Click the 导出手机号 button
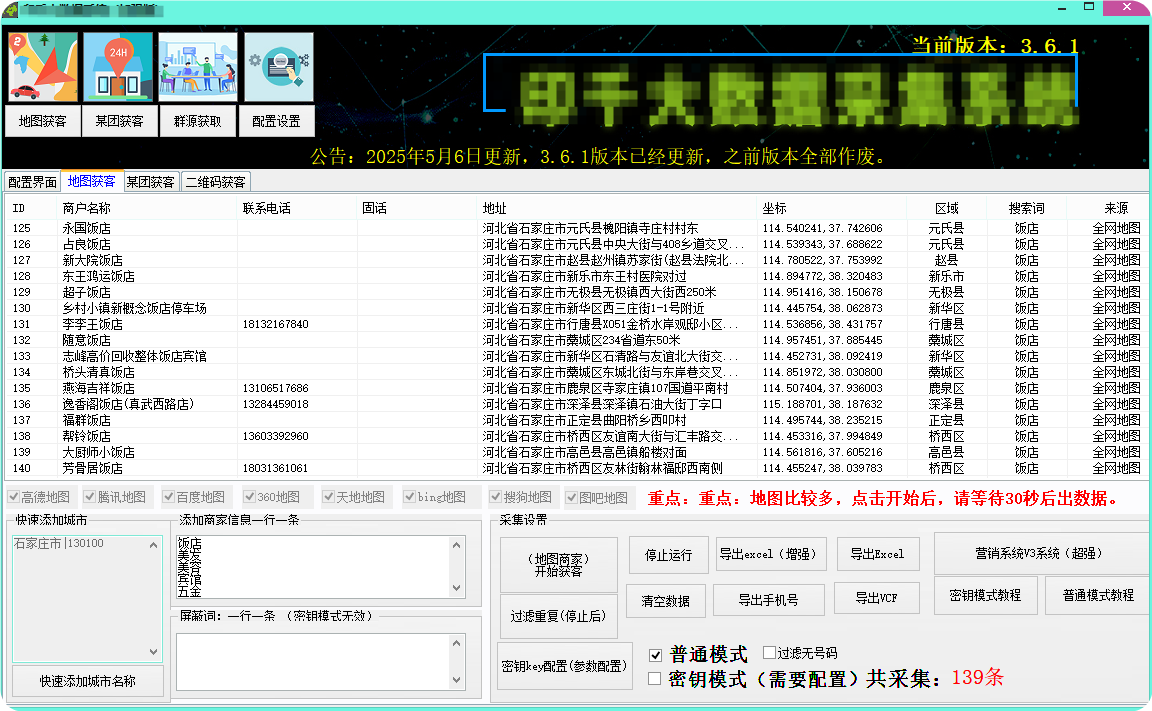Screen dimensions: 1152x711 click(768, 600)
